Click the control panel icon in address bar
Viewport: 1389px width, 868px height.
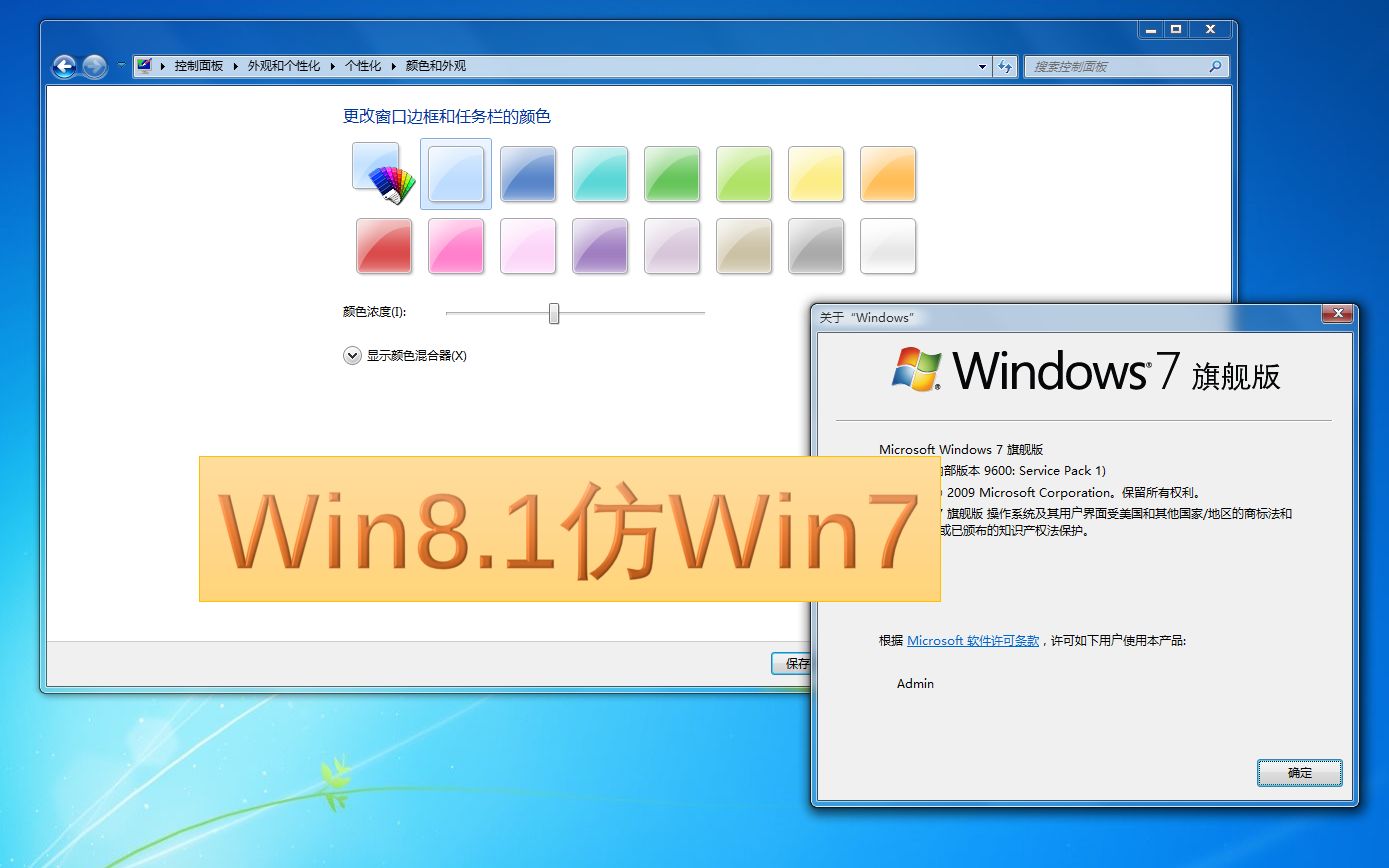pos(145,66)
